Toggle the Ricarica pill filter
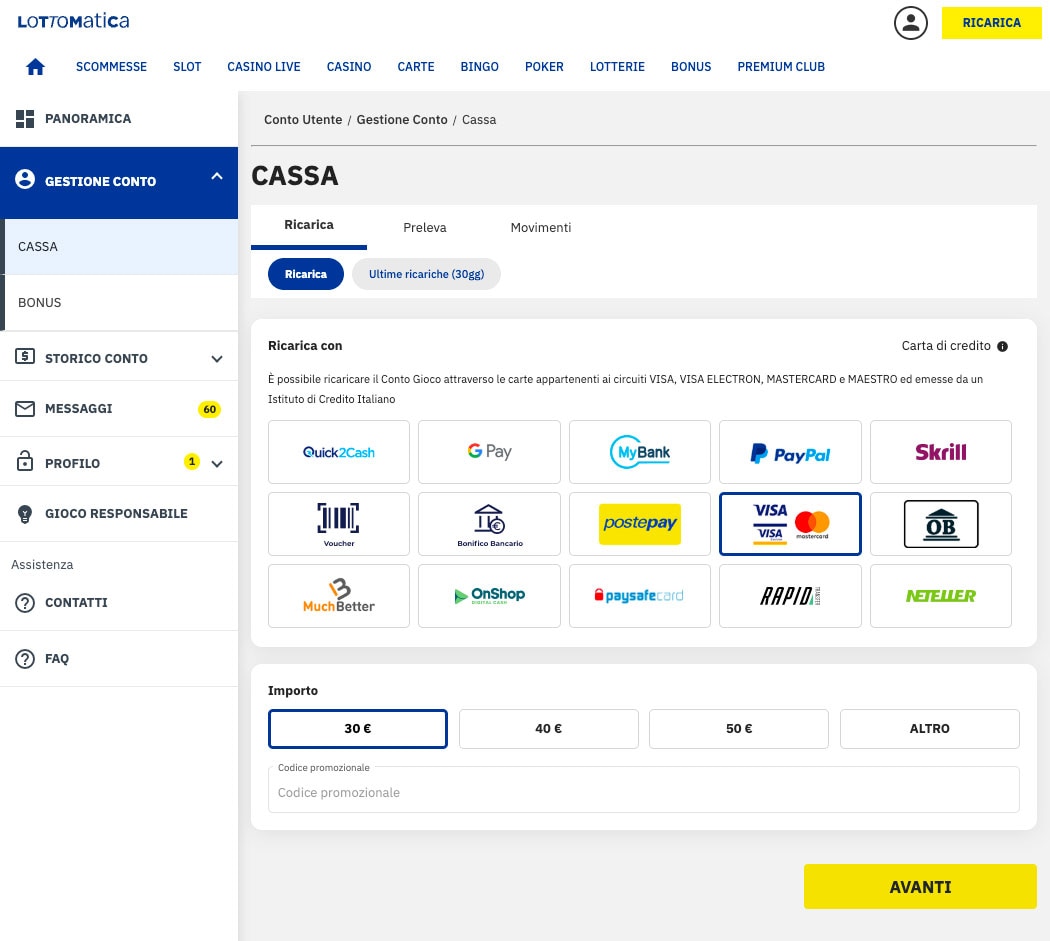 [x=305, y=274]
